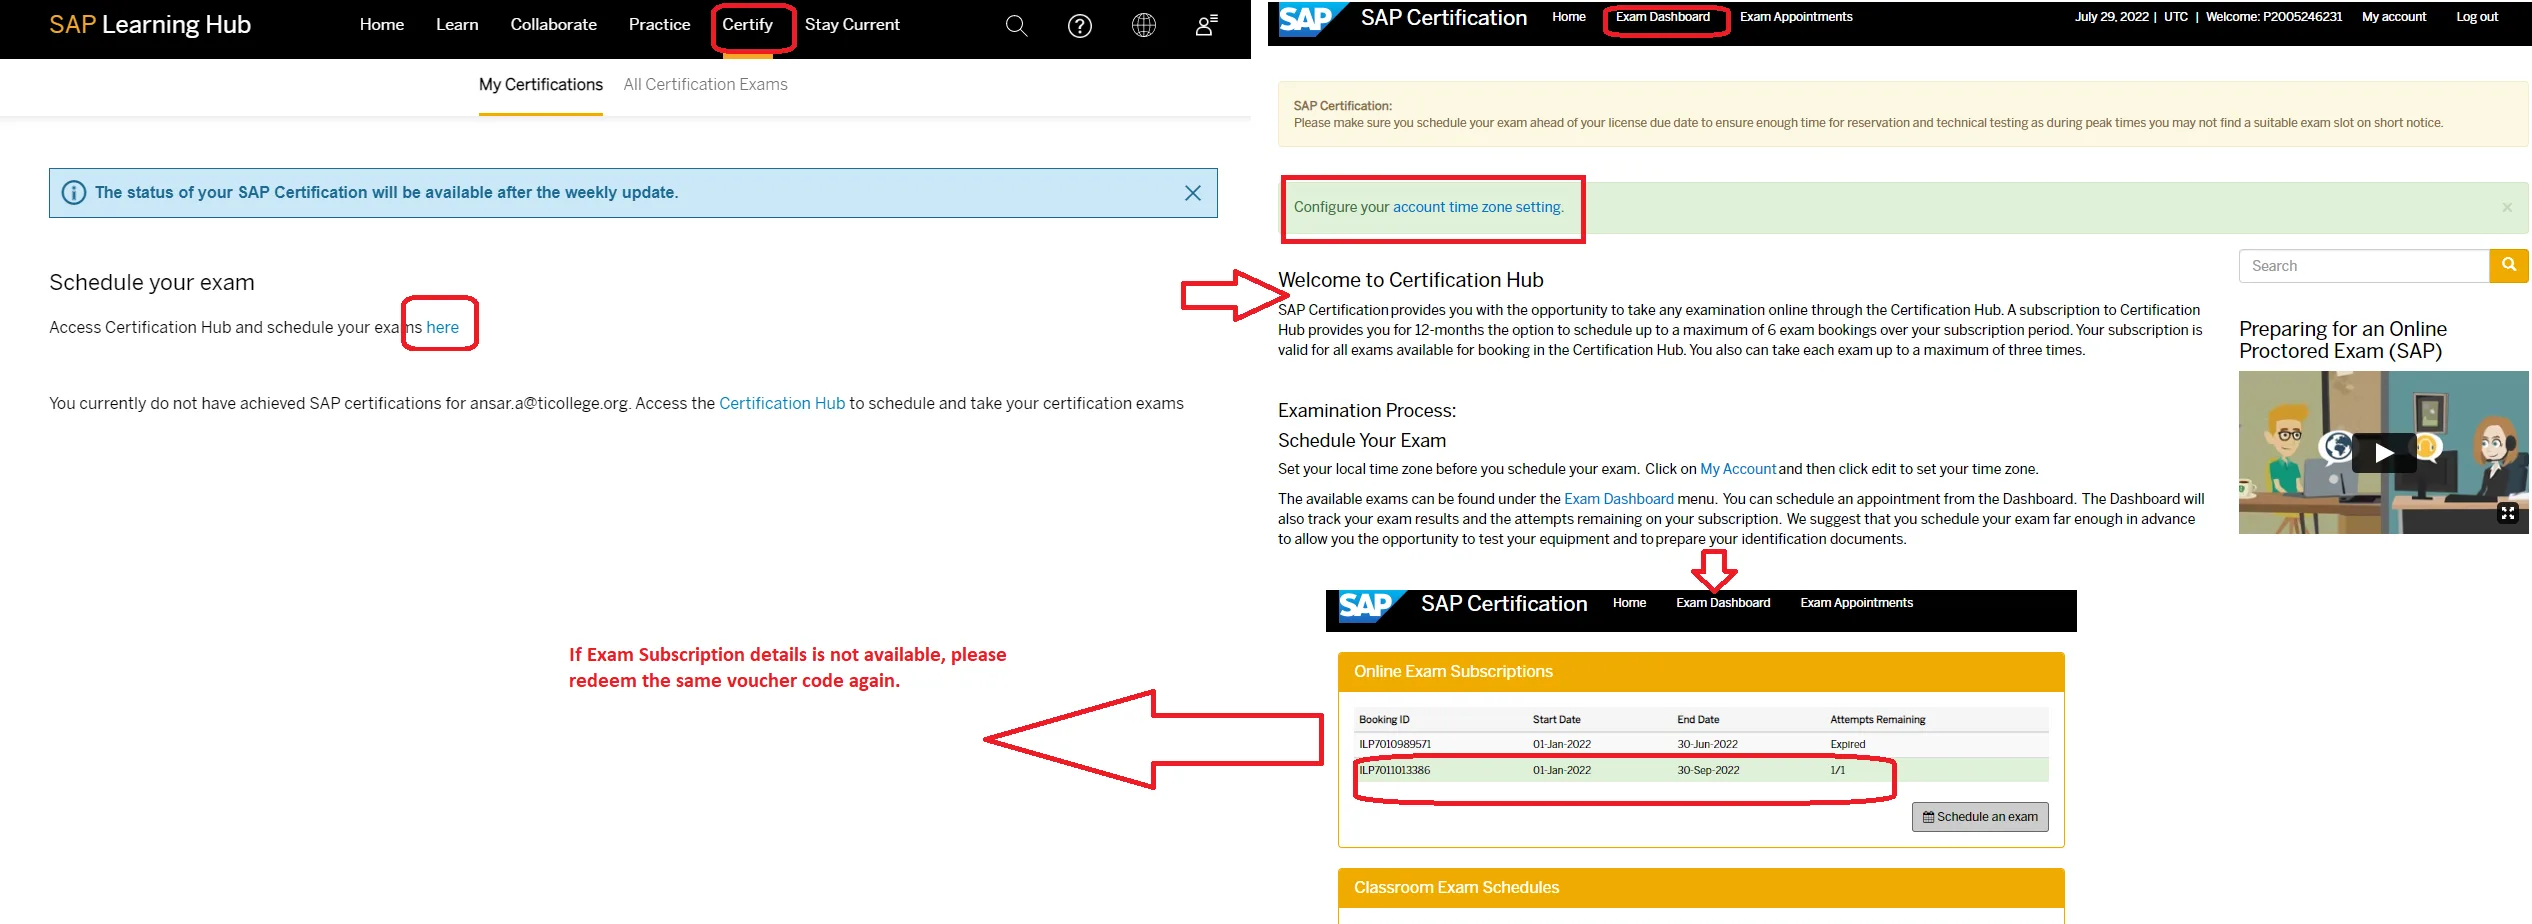
Task: Open the help question-mark icon
Action: tap(1080, 26)
